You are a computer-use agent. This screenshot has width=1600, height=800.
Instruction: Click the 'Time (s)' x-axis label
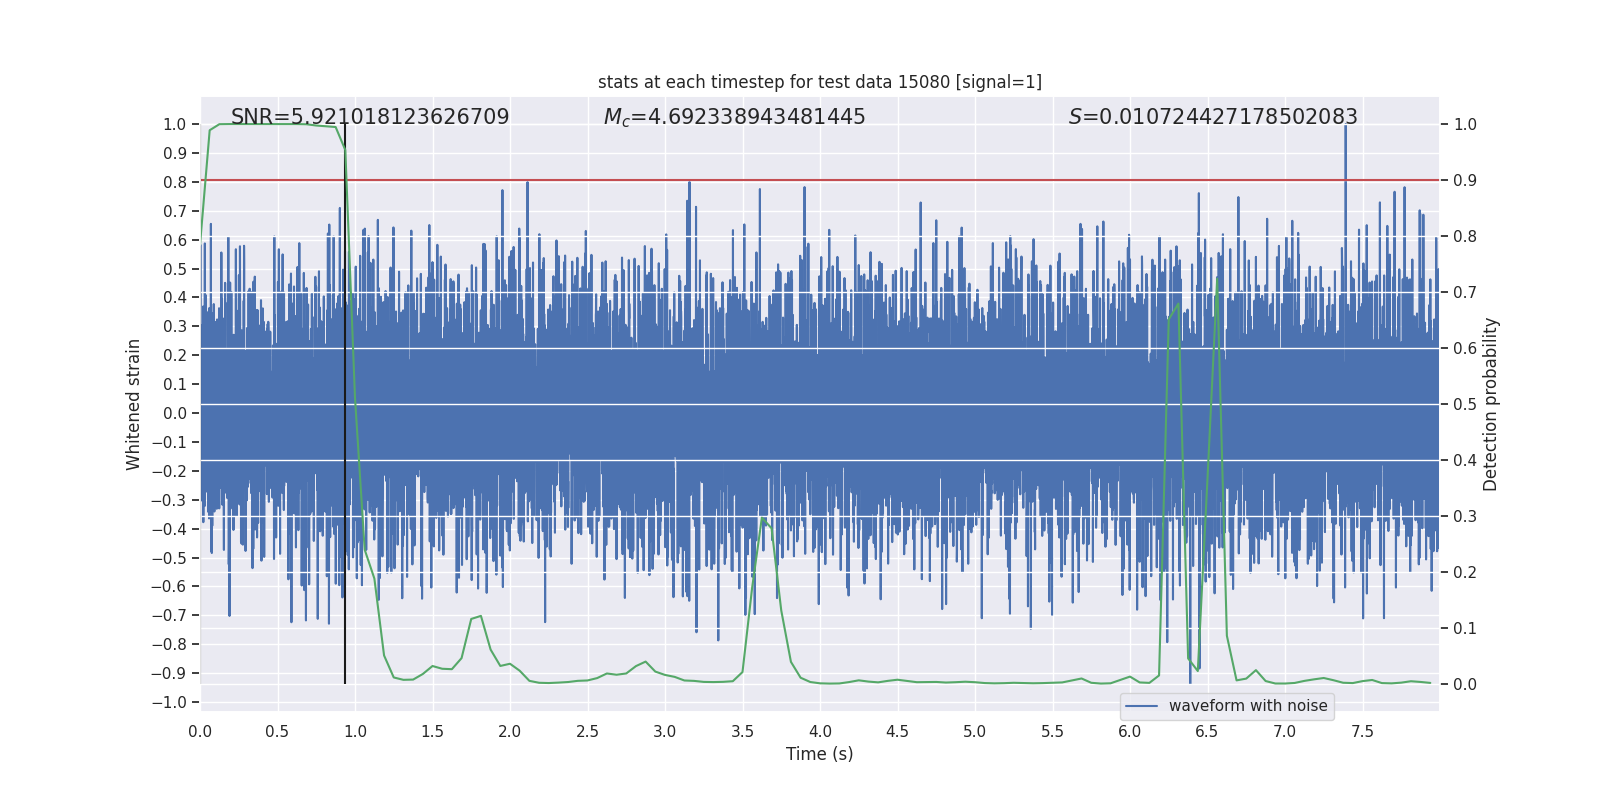(x=819, y=754)
